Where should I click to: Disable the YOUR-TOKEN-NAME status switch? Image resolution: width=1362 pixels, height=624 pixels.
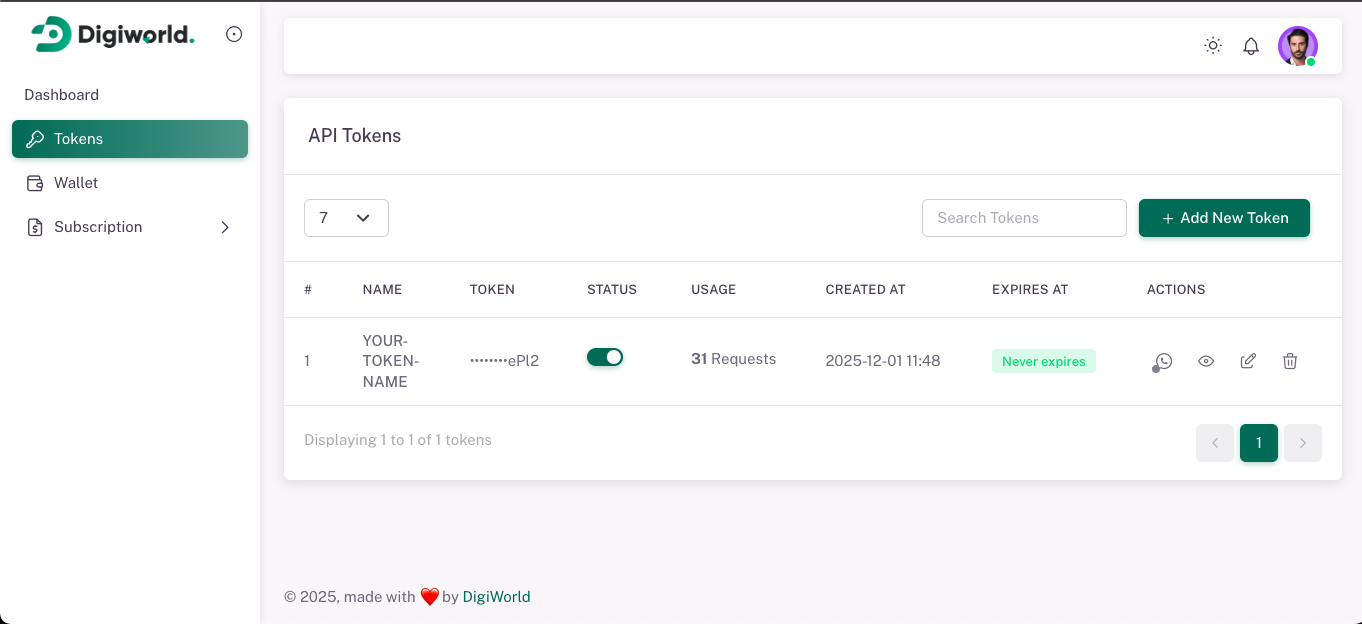pyautogui.click(x=605, y=357)
